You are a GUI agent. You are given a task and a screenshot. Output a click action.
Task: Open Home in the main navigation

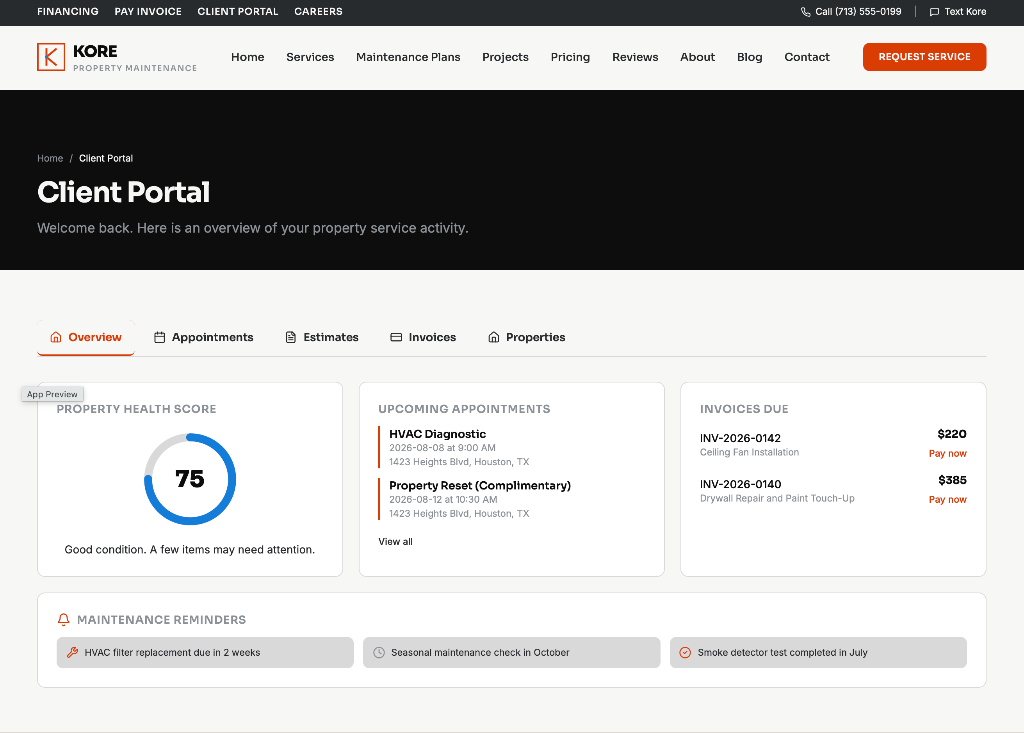(x=248, y=57)
